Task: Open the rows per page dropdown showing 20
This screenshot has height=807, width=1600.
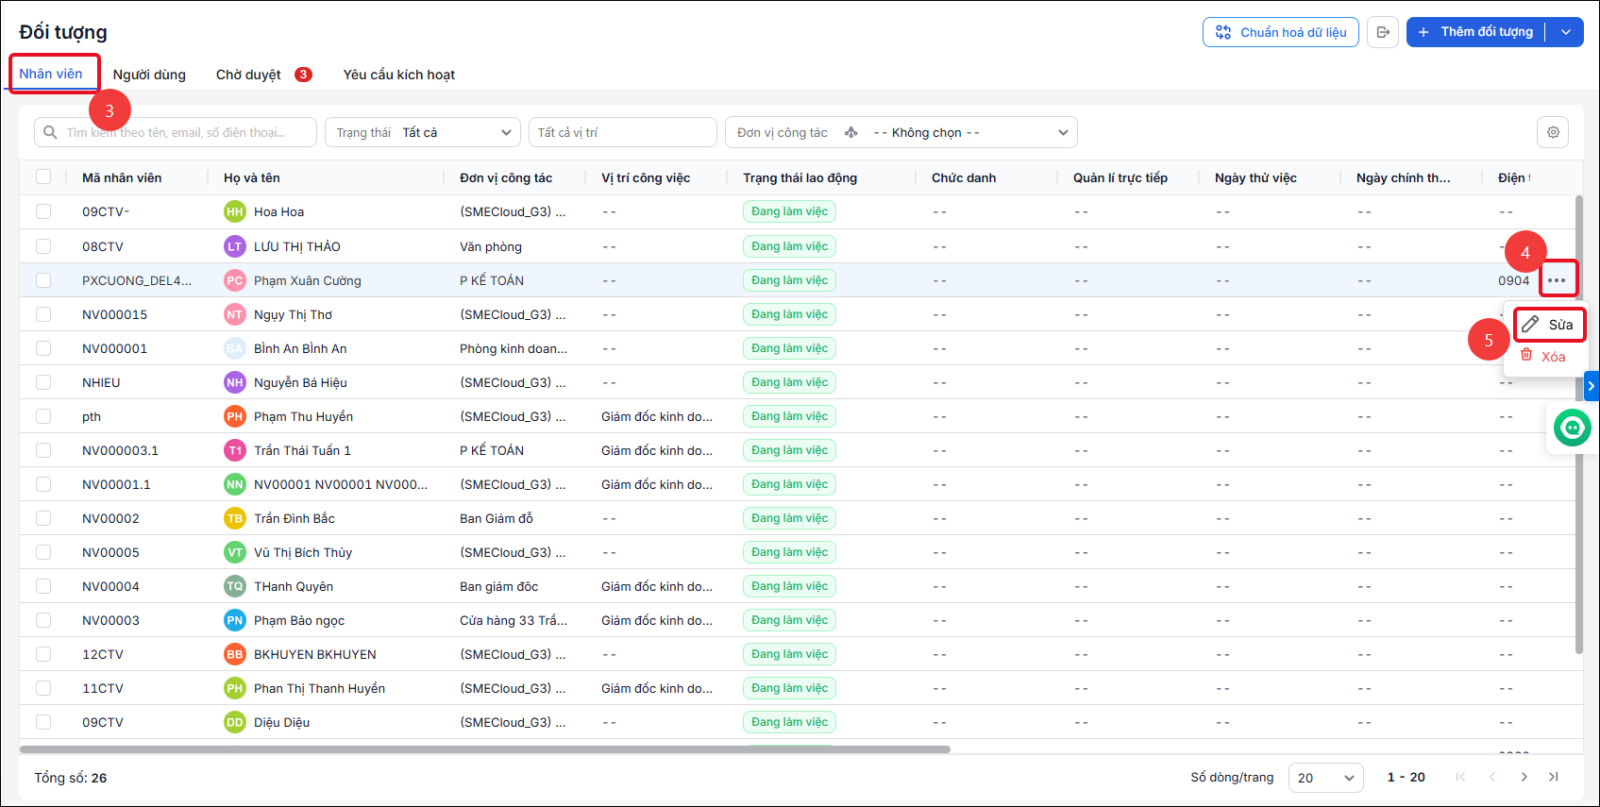Action: pyautogui.click(x=1326, y=777)
